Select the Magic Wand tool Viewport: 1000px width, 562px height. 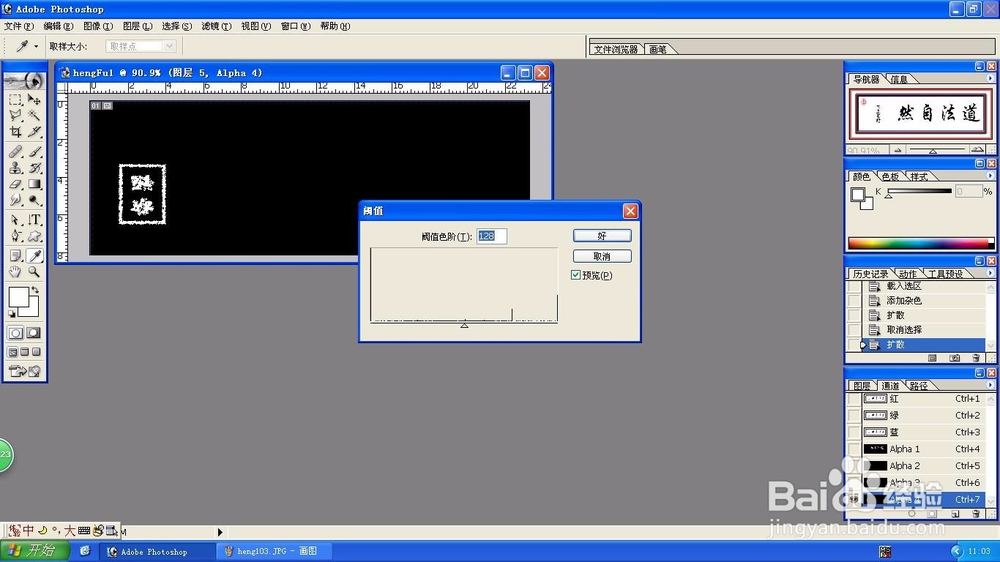point(34,115)
